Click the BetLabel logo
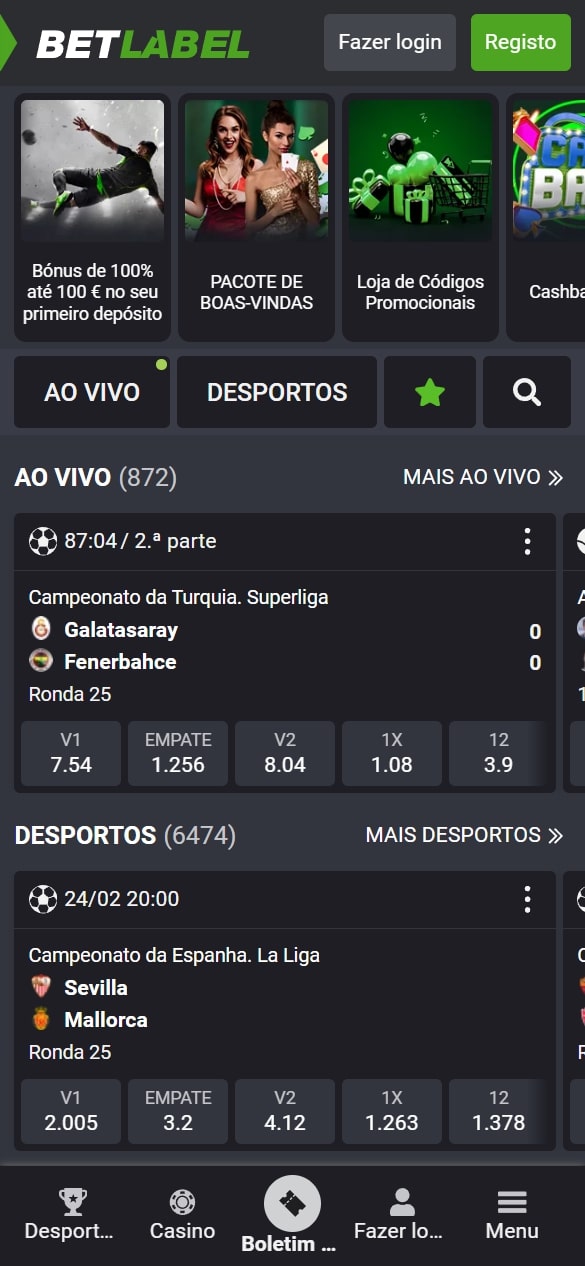The image size is (585, 1266). [x=143, y=43]
